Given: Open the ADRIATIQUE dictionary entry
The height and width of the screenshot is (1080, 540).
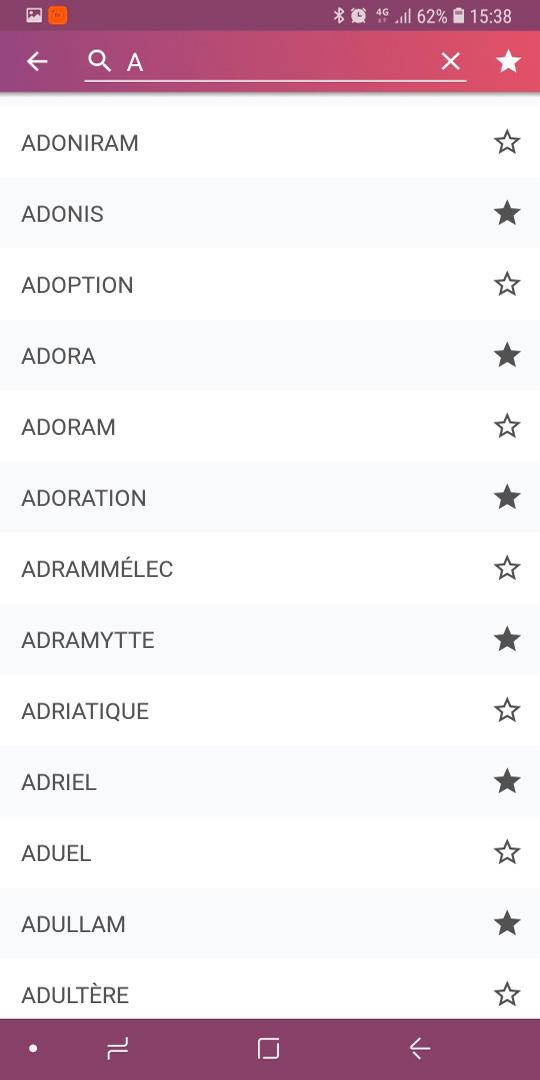Looking at the screenshot, I should (x=270, y=711).
